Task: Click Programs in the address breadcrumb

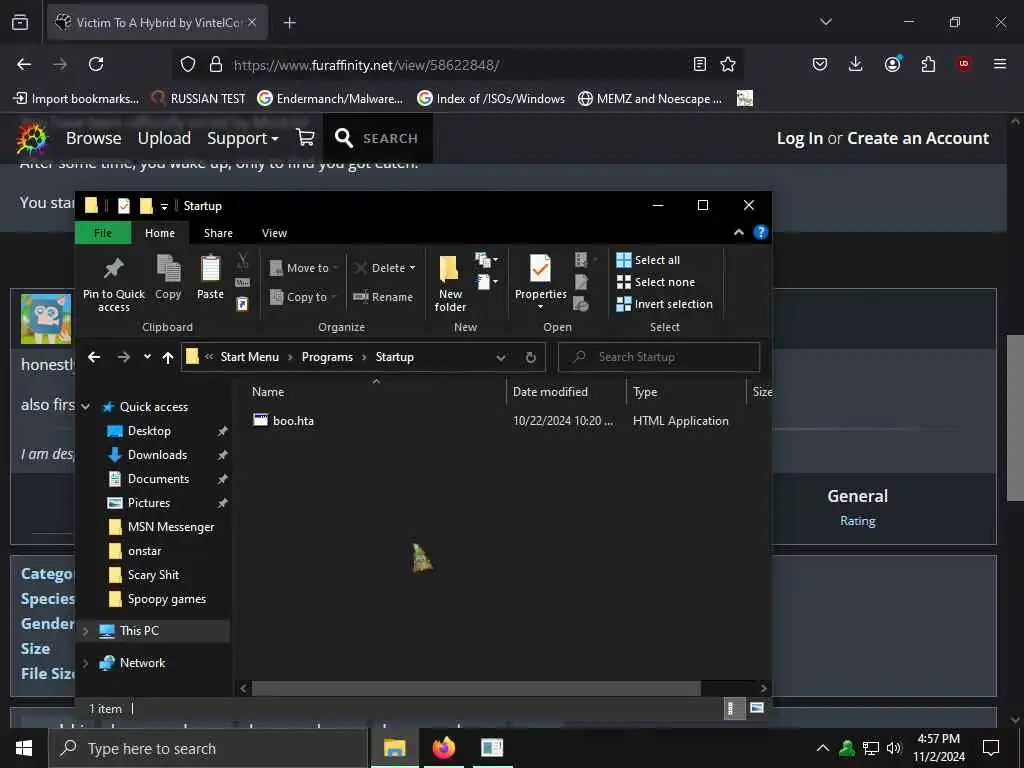Action: pos(327,357)
